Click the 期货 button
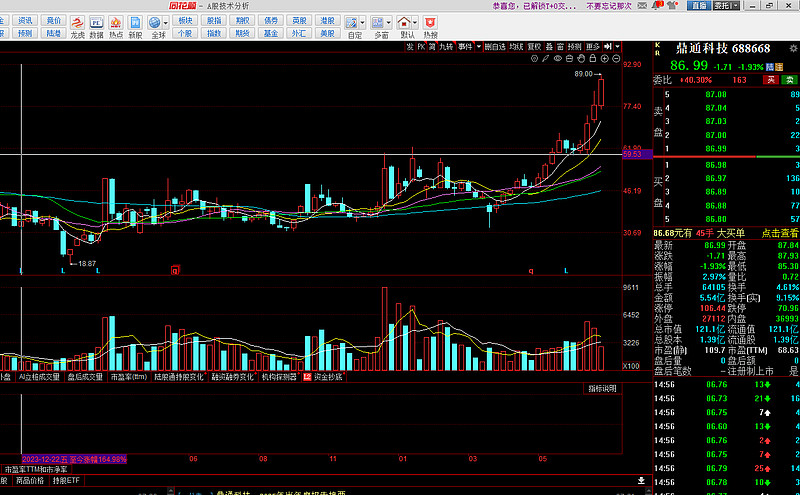Image resolution: width=800 pixels, height=495 pixels. [x=242, y=34]
